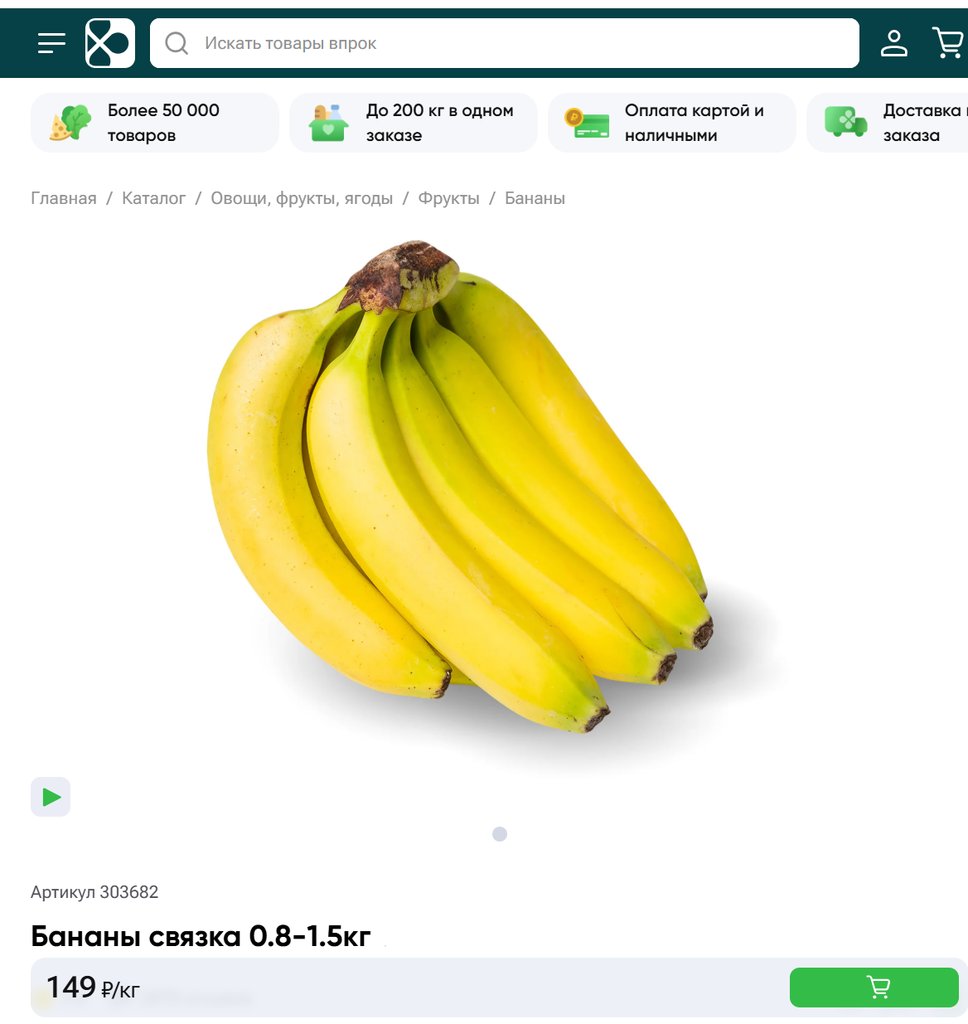
Task: Open 'Каталог' breadcrumb link
Action: point(153,198)
